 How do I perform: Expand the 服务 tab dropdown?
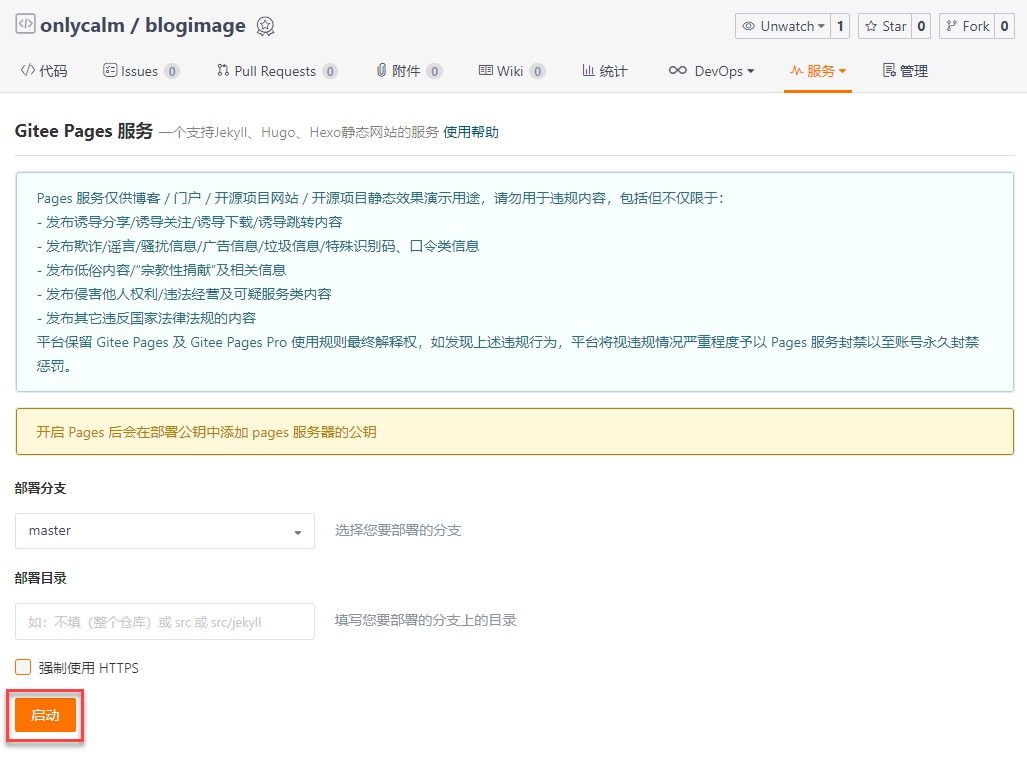coord(842,71)
